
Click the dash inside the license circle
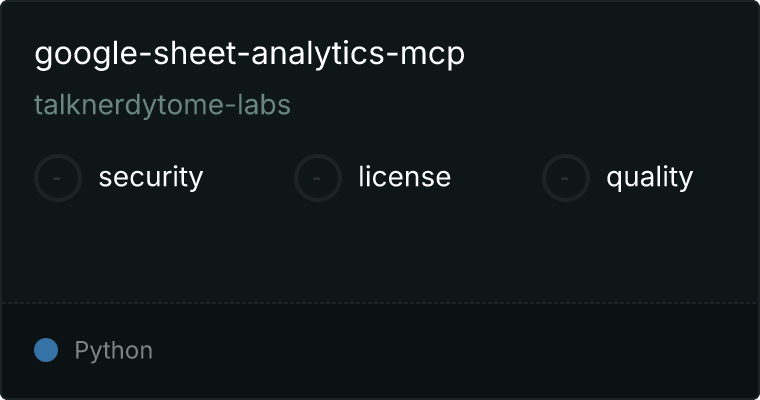click(317, 178)
